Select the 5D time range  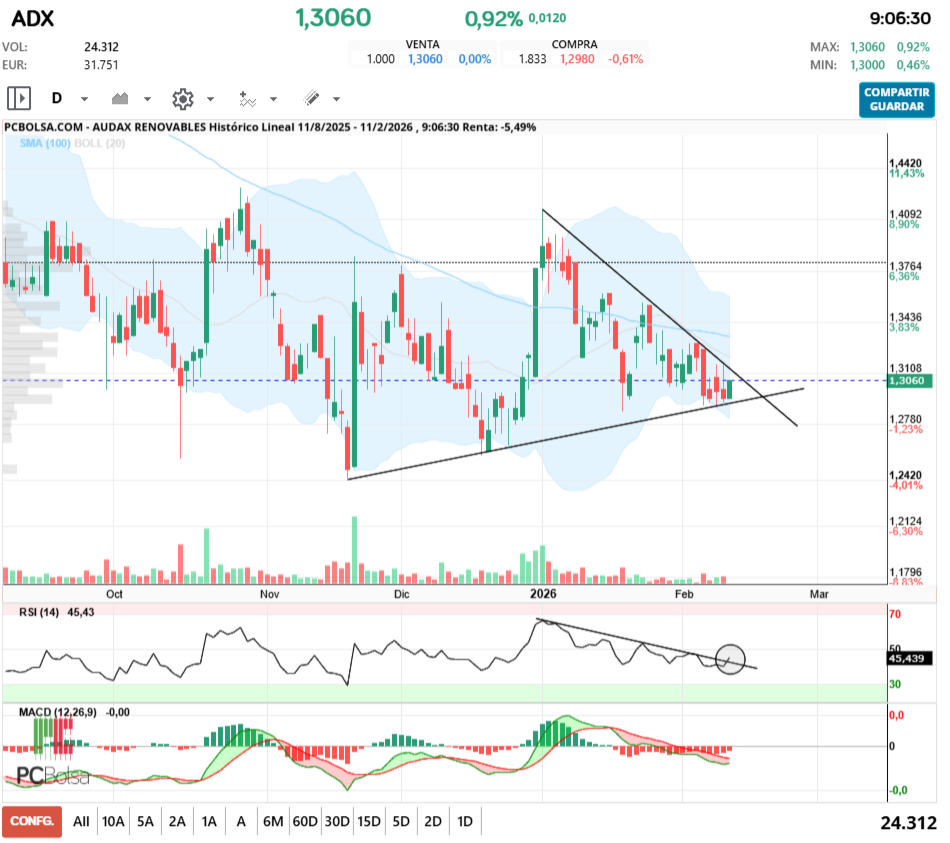[401, 822]
